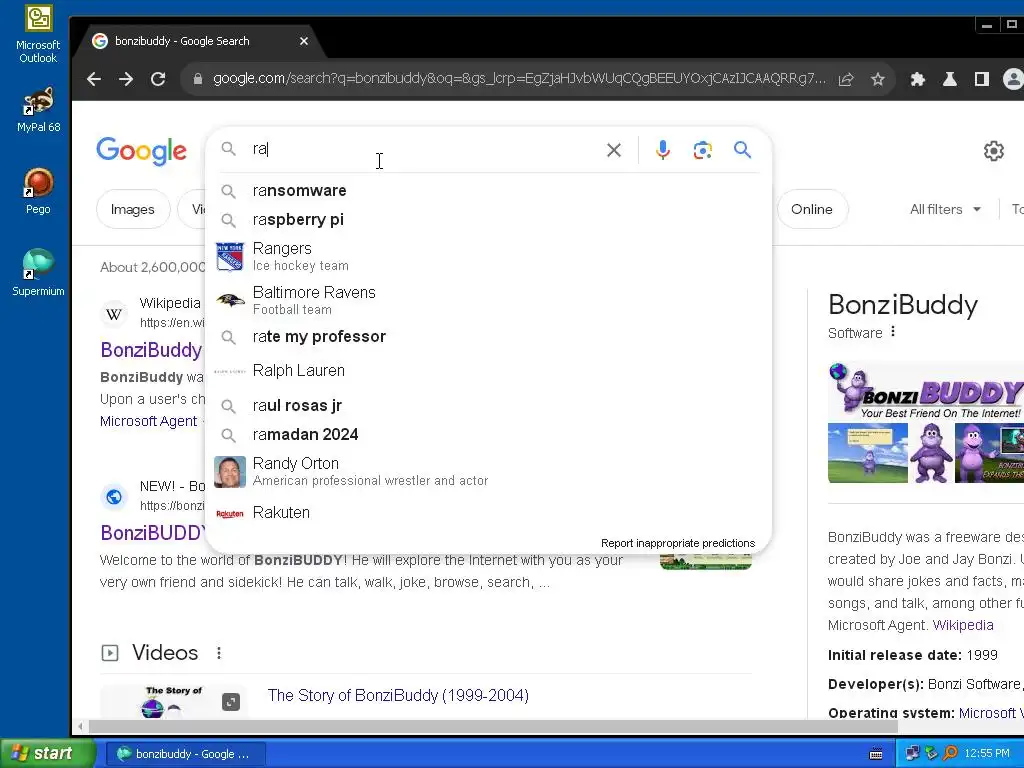Open the Pego desktop shortcut
1024x768 pixels.
(38, 191)
